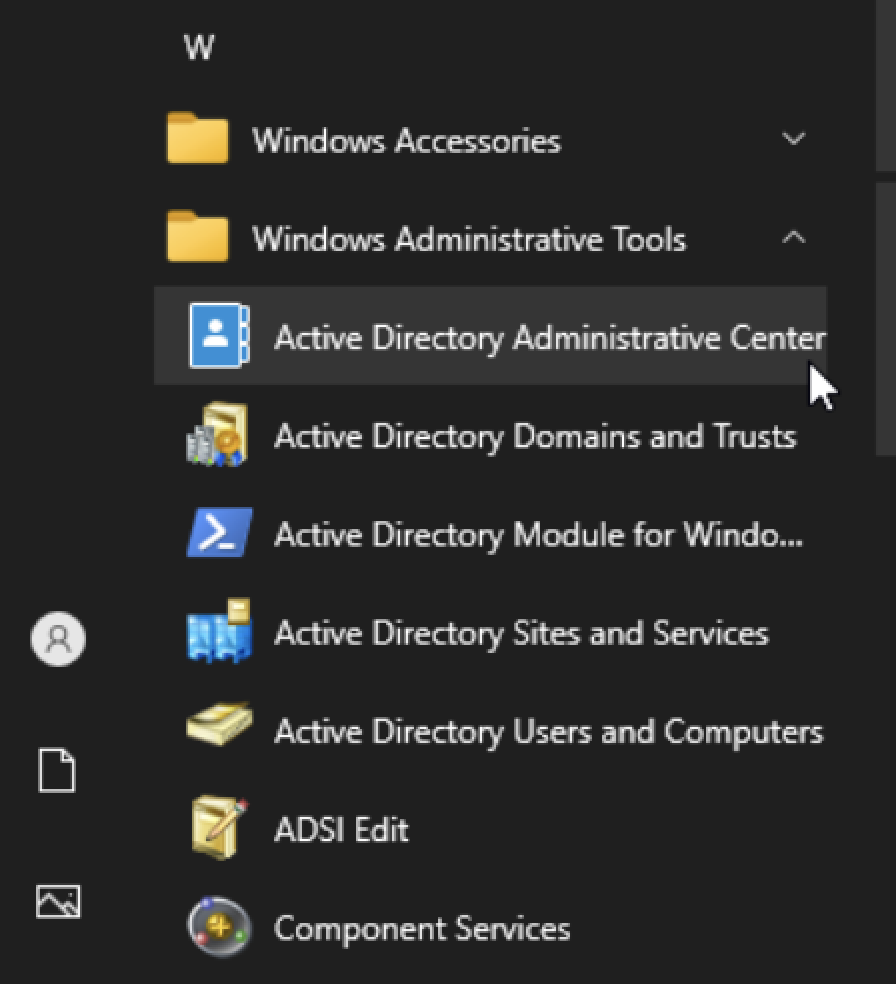896x984 pixels.
Task: Click the Component Services text label
Action: tap(422, 928)
